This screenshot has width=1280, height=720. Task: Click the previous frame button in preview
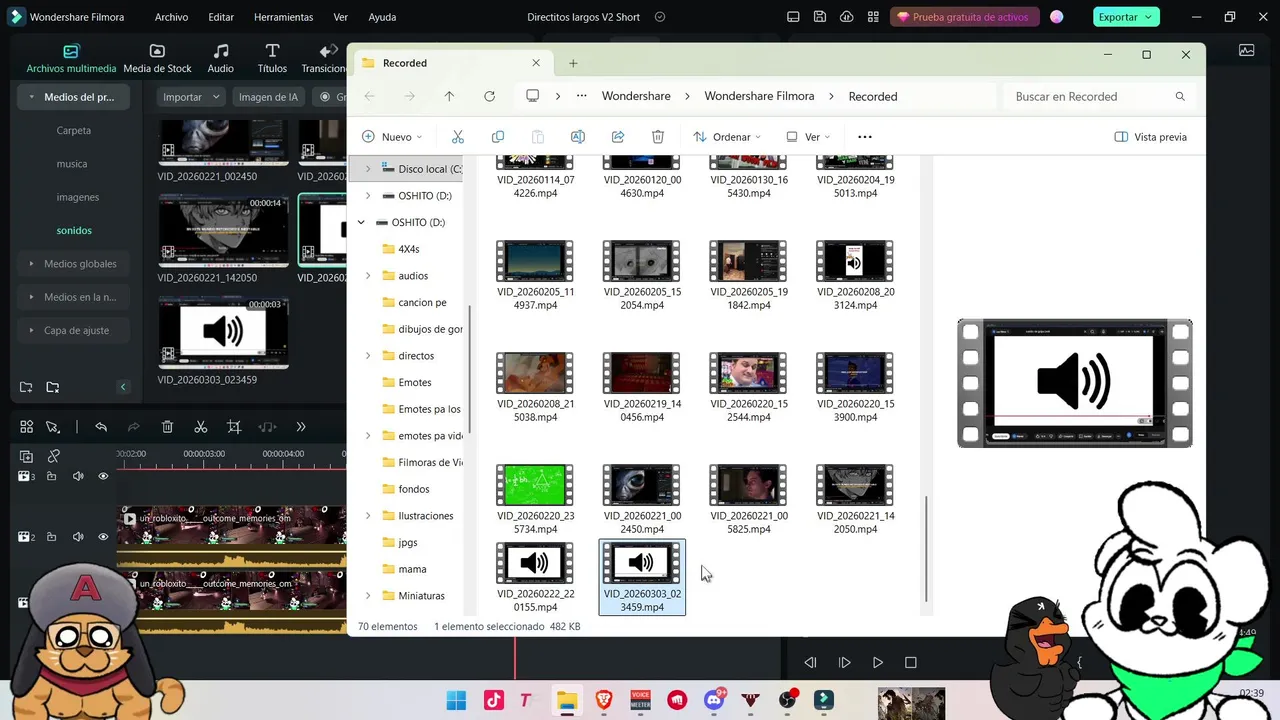point(811,663)
